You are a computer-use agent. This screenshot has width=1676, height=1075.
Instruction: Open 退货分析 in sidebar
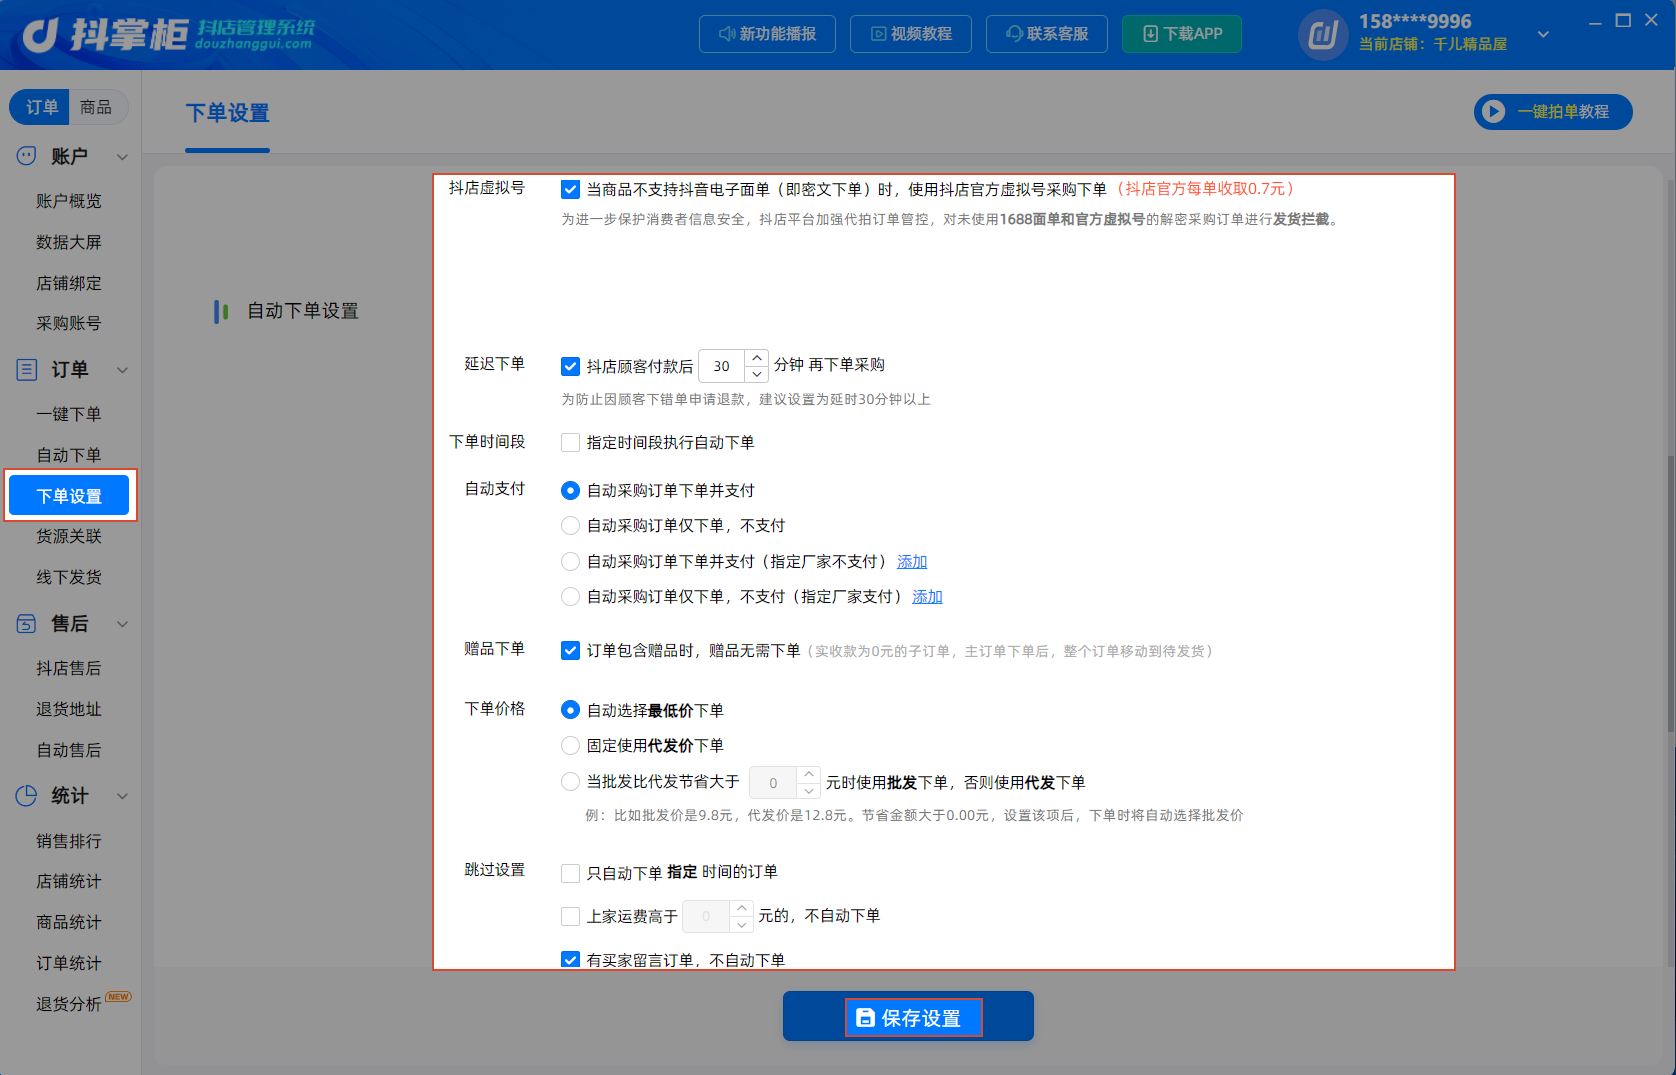coord(69,1003)
